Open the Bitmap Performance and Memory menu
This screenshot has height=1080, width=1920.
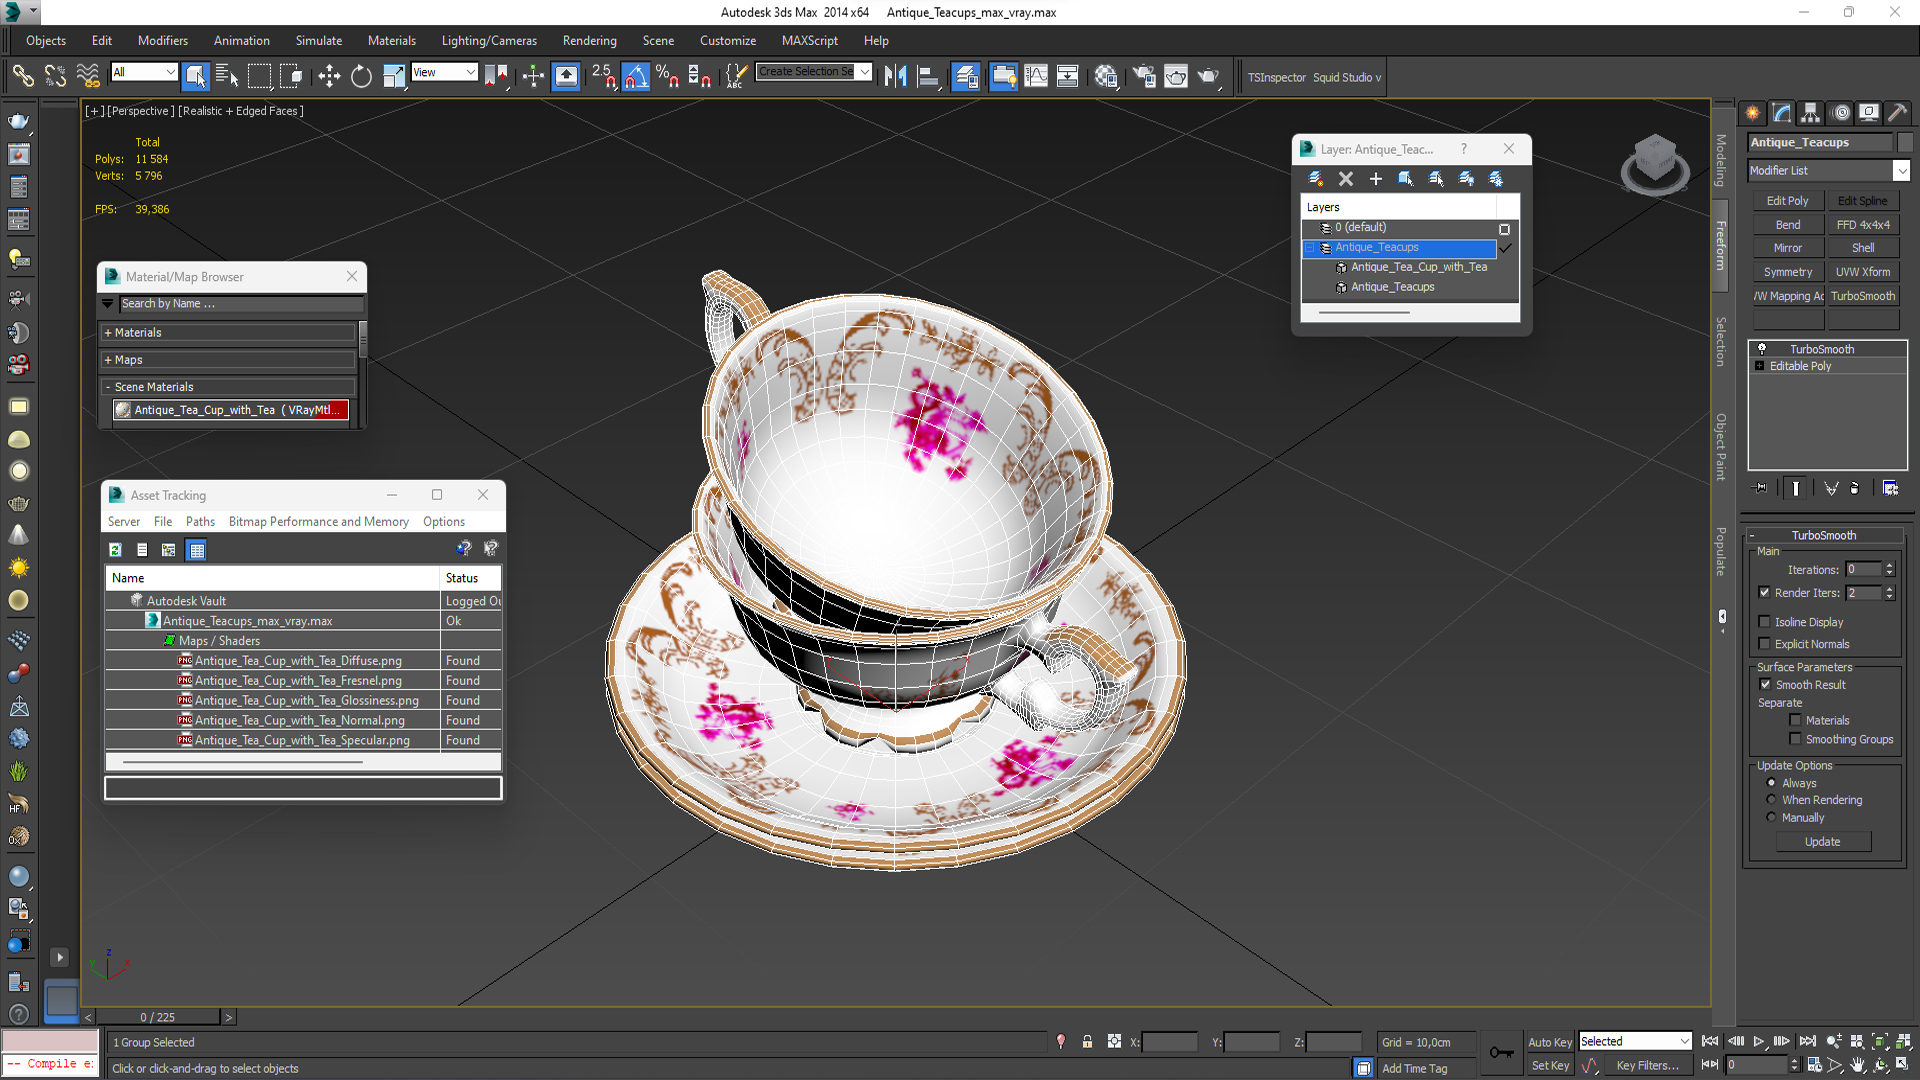point(318,521)
